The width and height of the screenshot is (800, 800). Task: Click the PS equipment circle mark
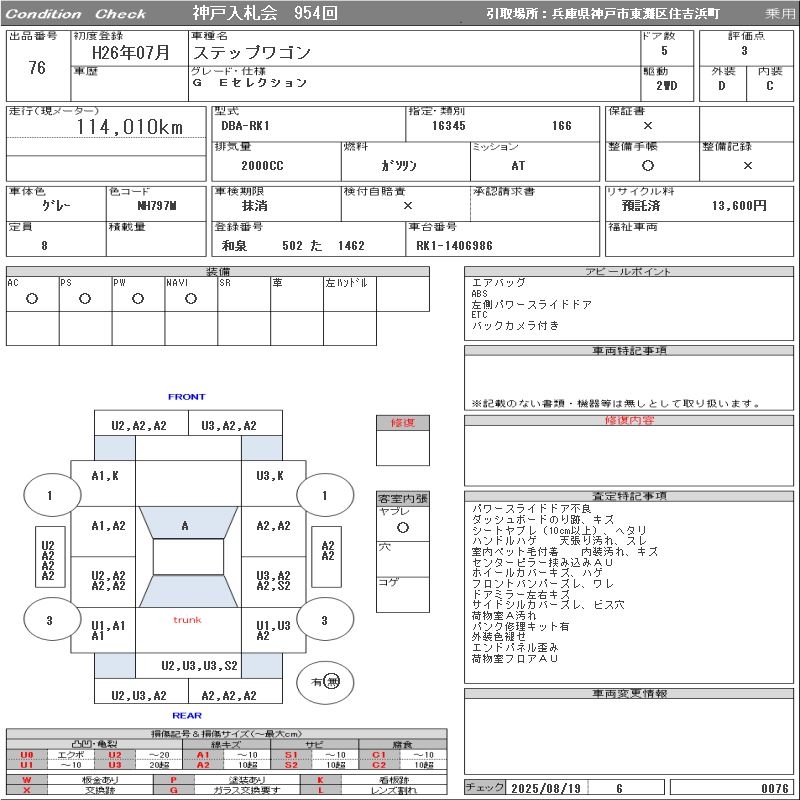pos(85,299)
